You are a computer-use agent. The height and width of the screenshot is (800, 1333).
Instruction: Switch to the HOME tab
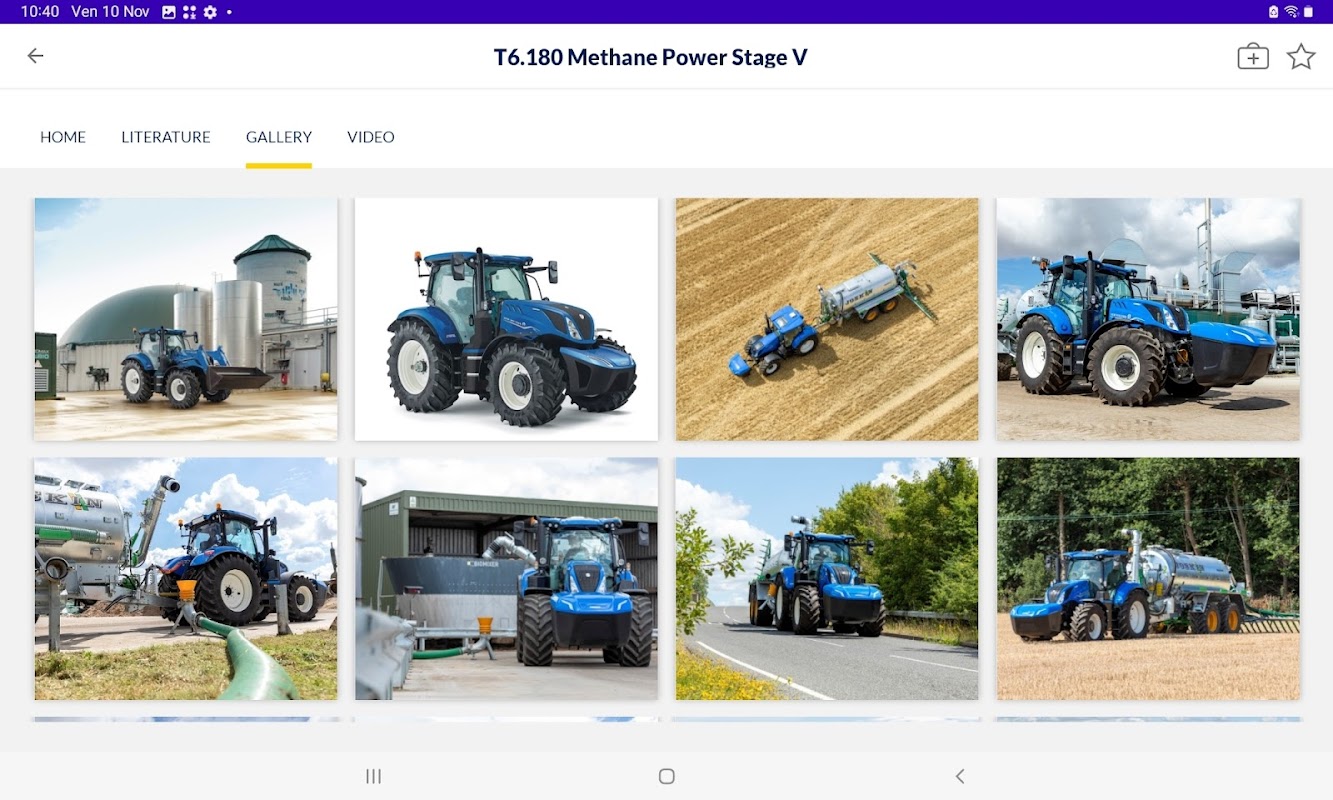tap(63, 137)
